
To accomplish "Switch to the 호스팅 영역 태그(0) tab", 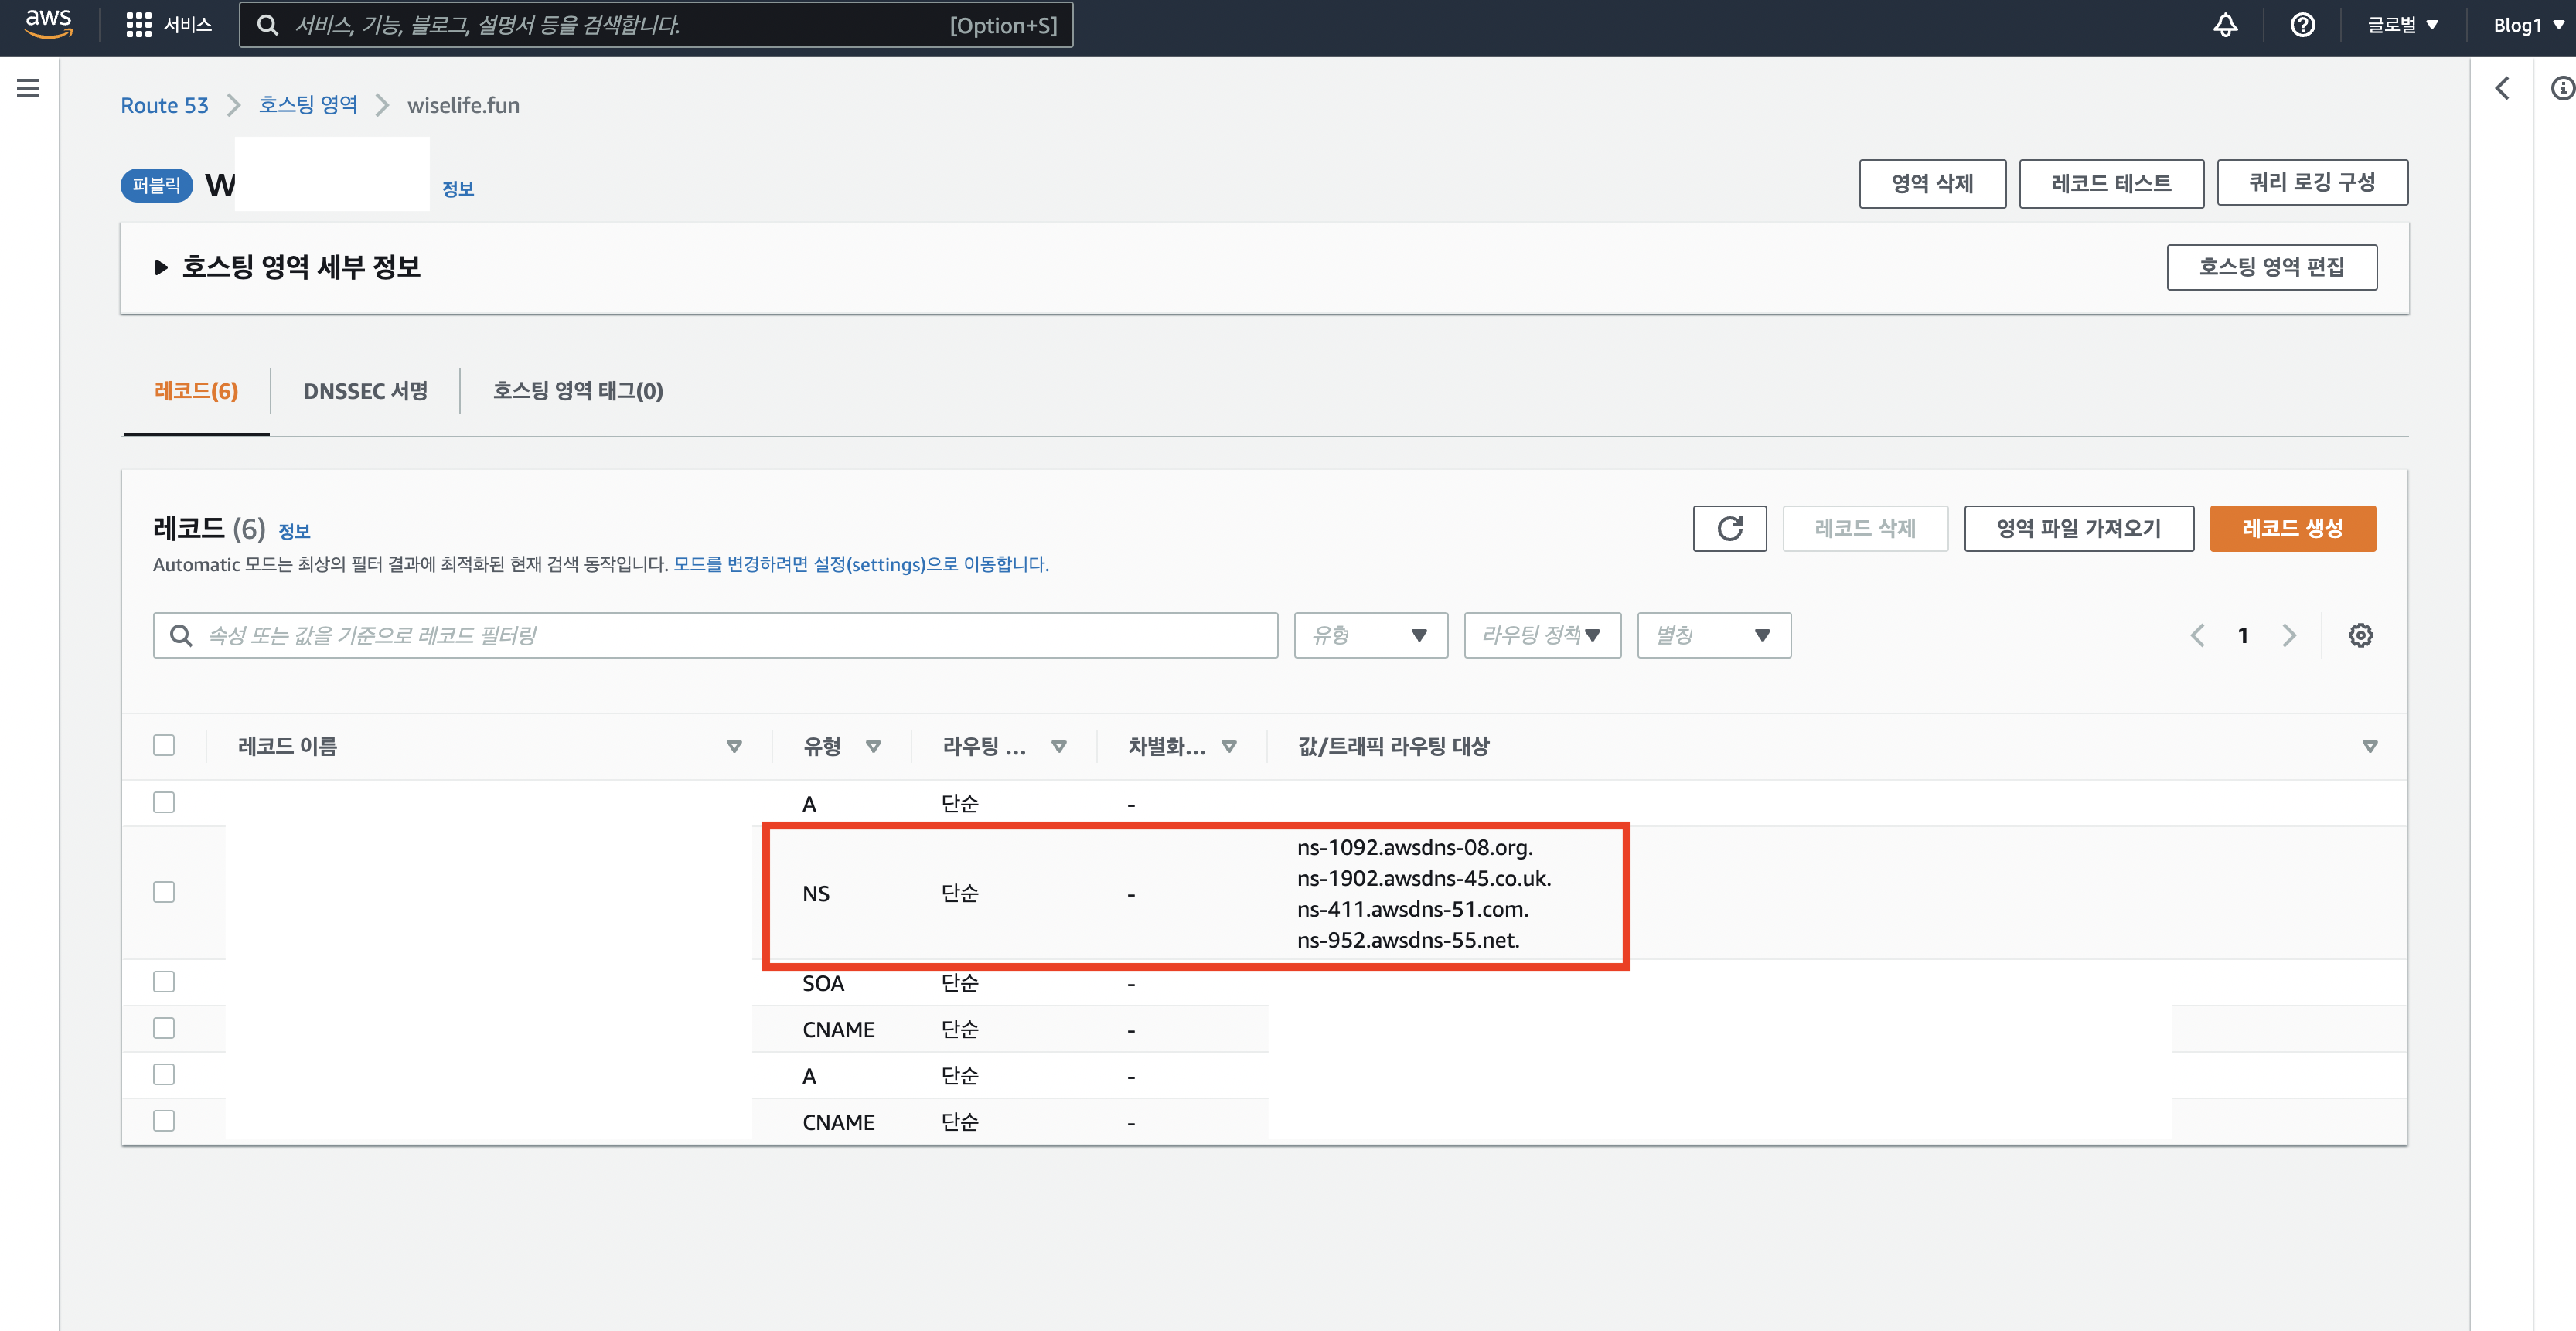I will (577, 391).
